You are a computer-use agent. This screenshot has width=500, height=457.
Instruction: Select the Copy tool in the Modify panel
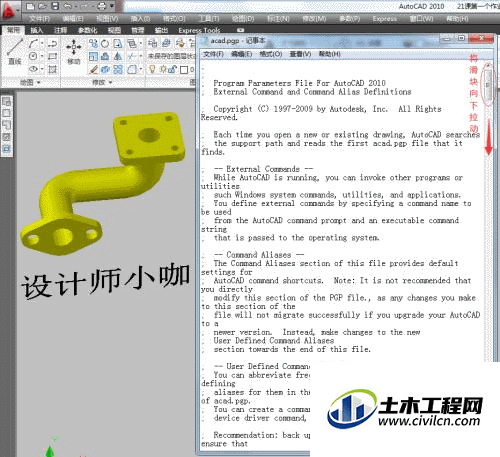[93, 43]
